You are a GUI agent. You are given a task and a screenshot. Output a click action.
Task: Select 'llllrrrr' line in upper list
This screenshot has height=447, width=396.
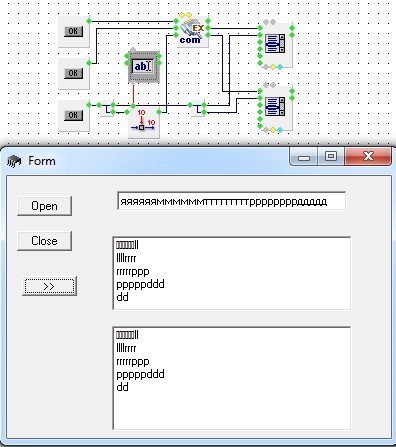point(126,258)
